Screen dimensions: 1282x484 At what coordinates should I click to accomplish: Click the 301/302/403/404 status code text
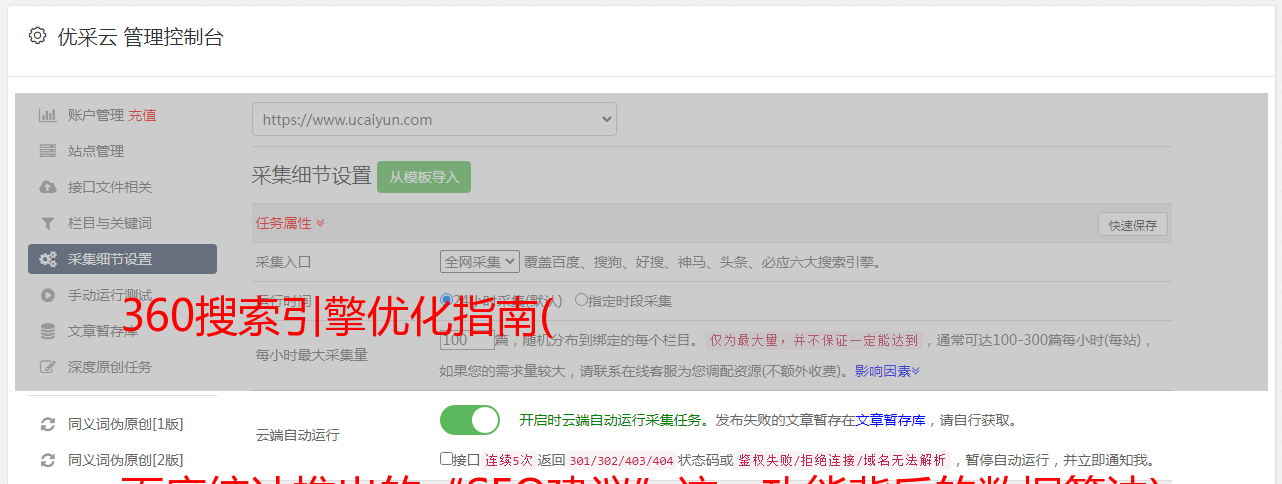(x=621, y=460)
